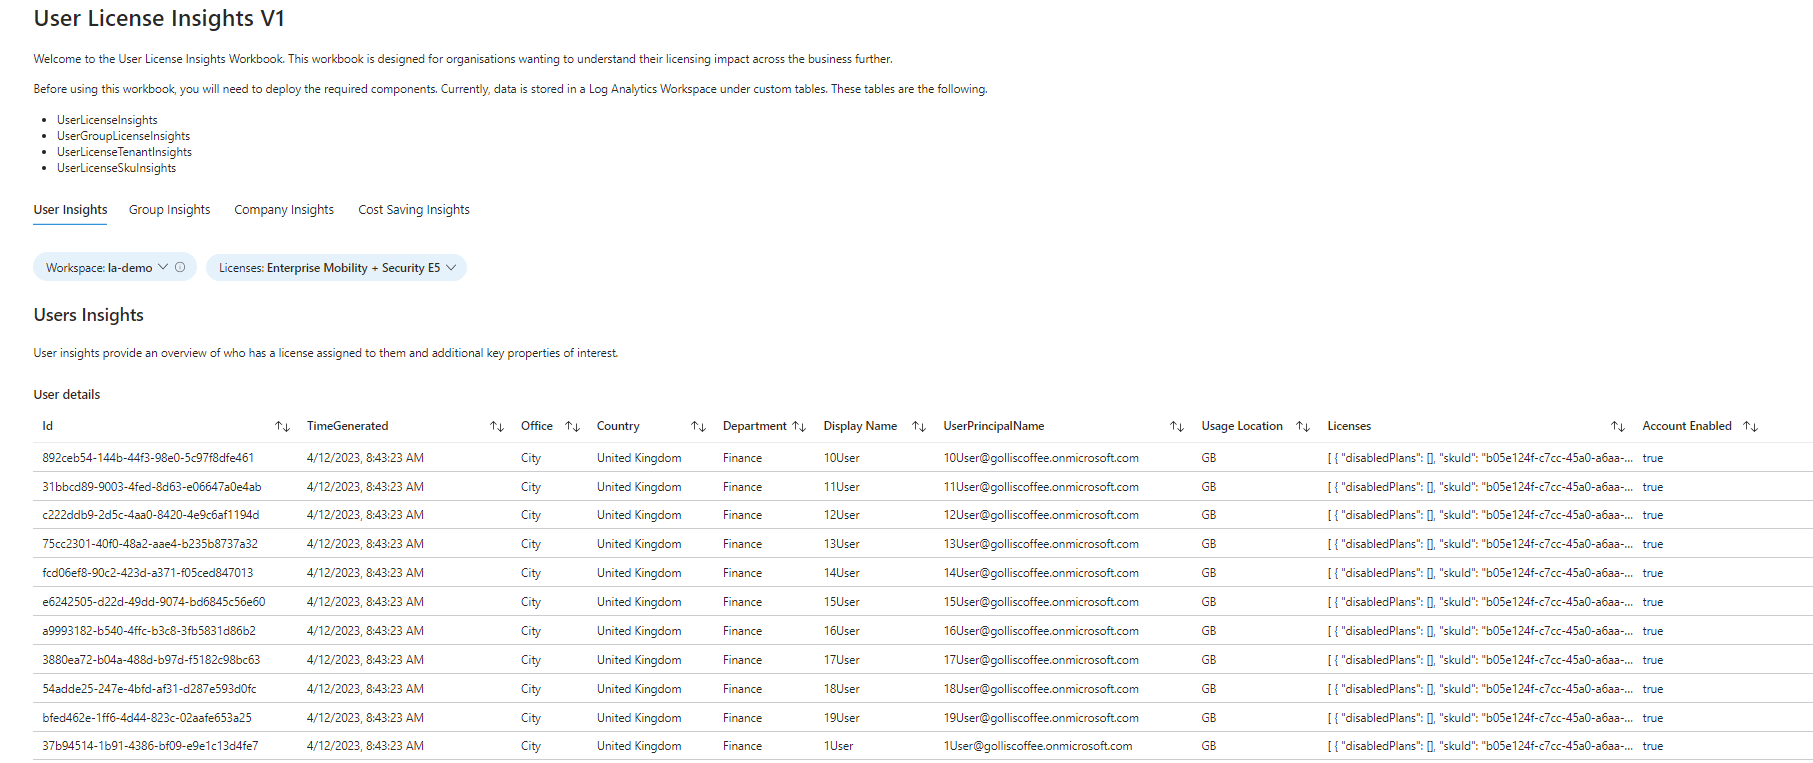Select the User Insights tab
The image size is (1813, 763).
70,210
